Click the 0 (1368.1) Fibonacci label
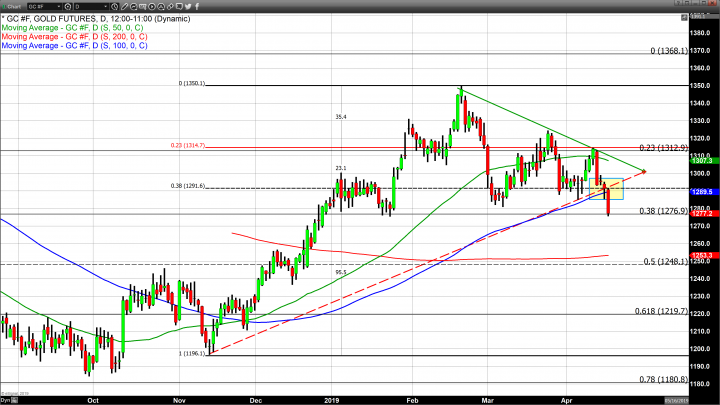The image size is (720, 405). [669, 51]
